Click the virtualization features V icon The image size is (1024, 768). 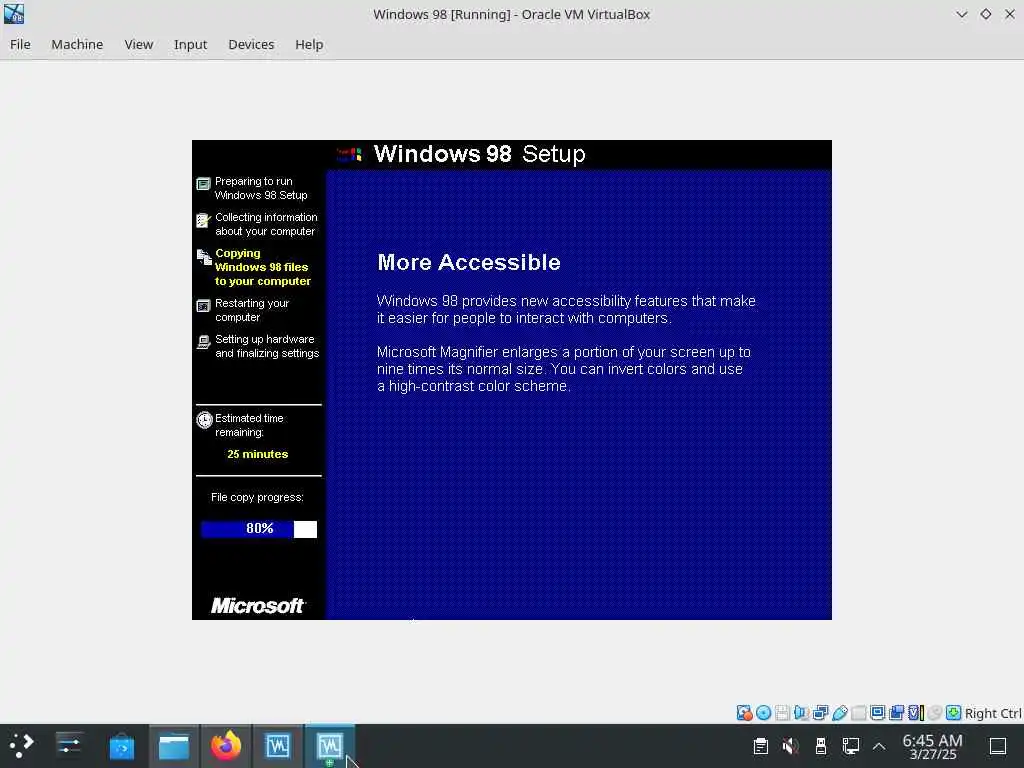[916, 712]
